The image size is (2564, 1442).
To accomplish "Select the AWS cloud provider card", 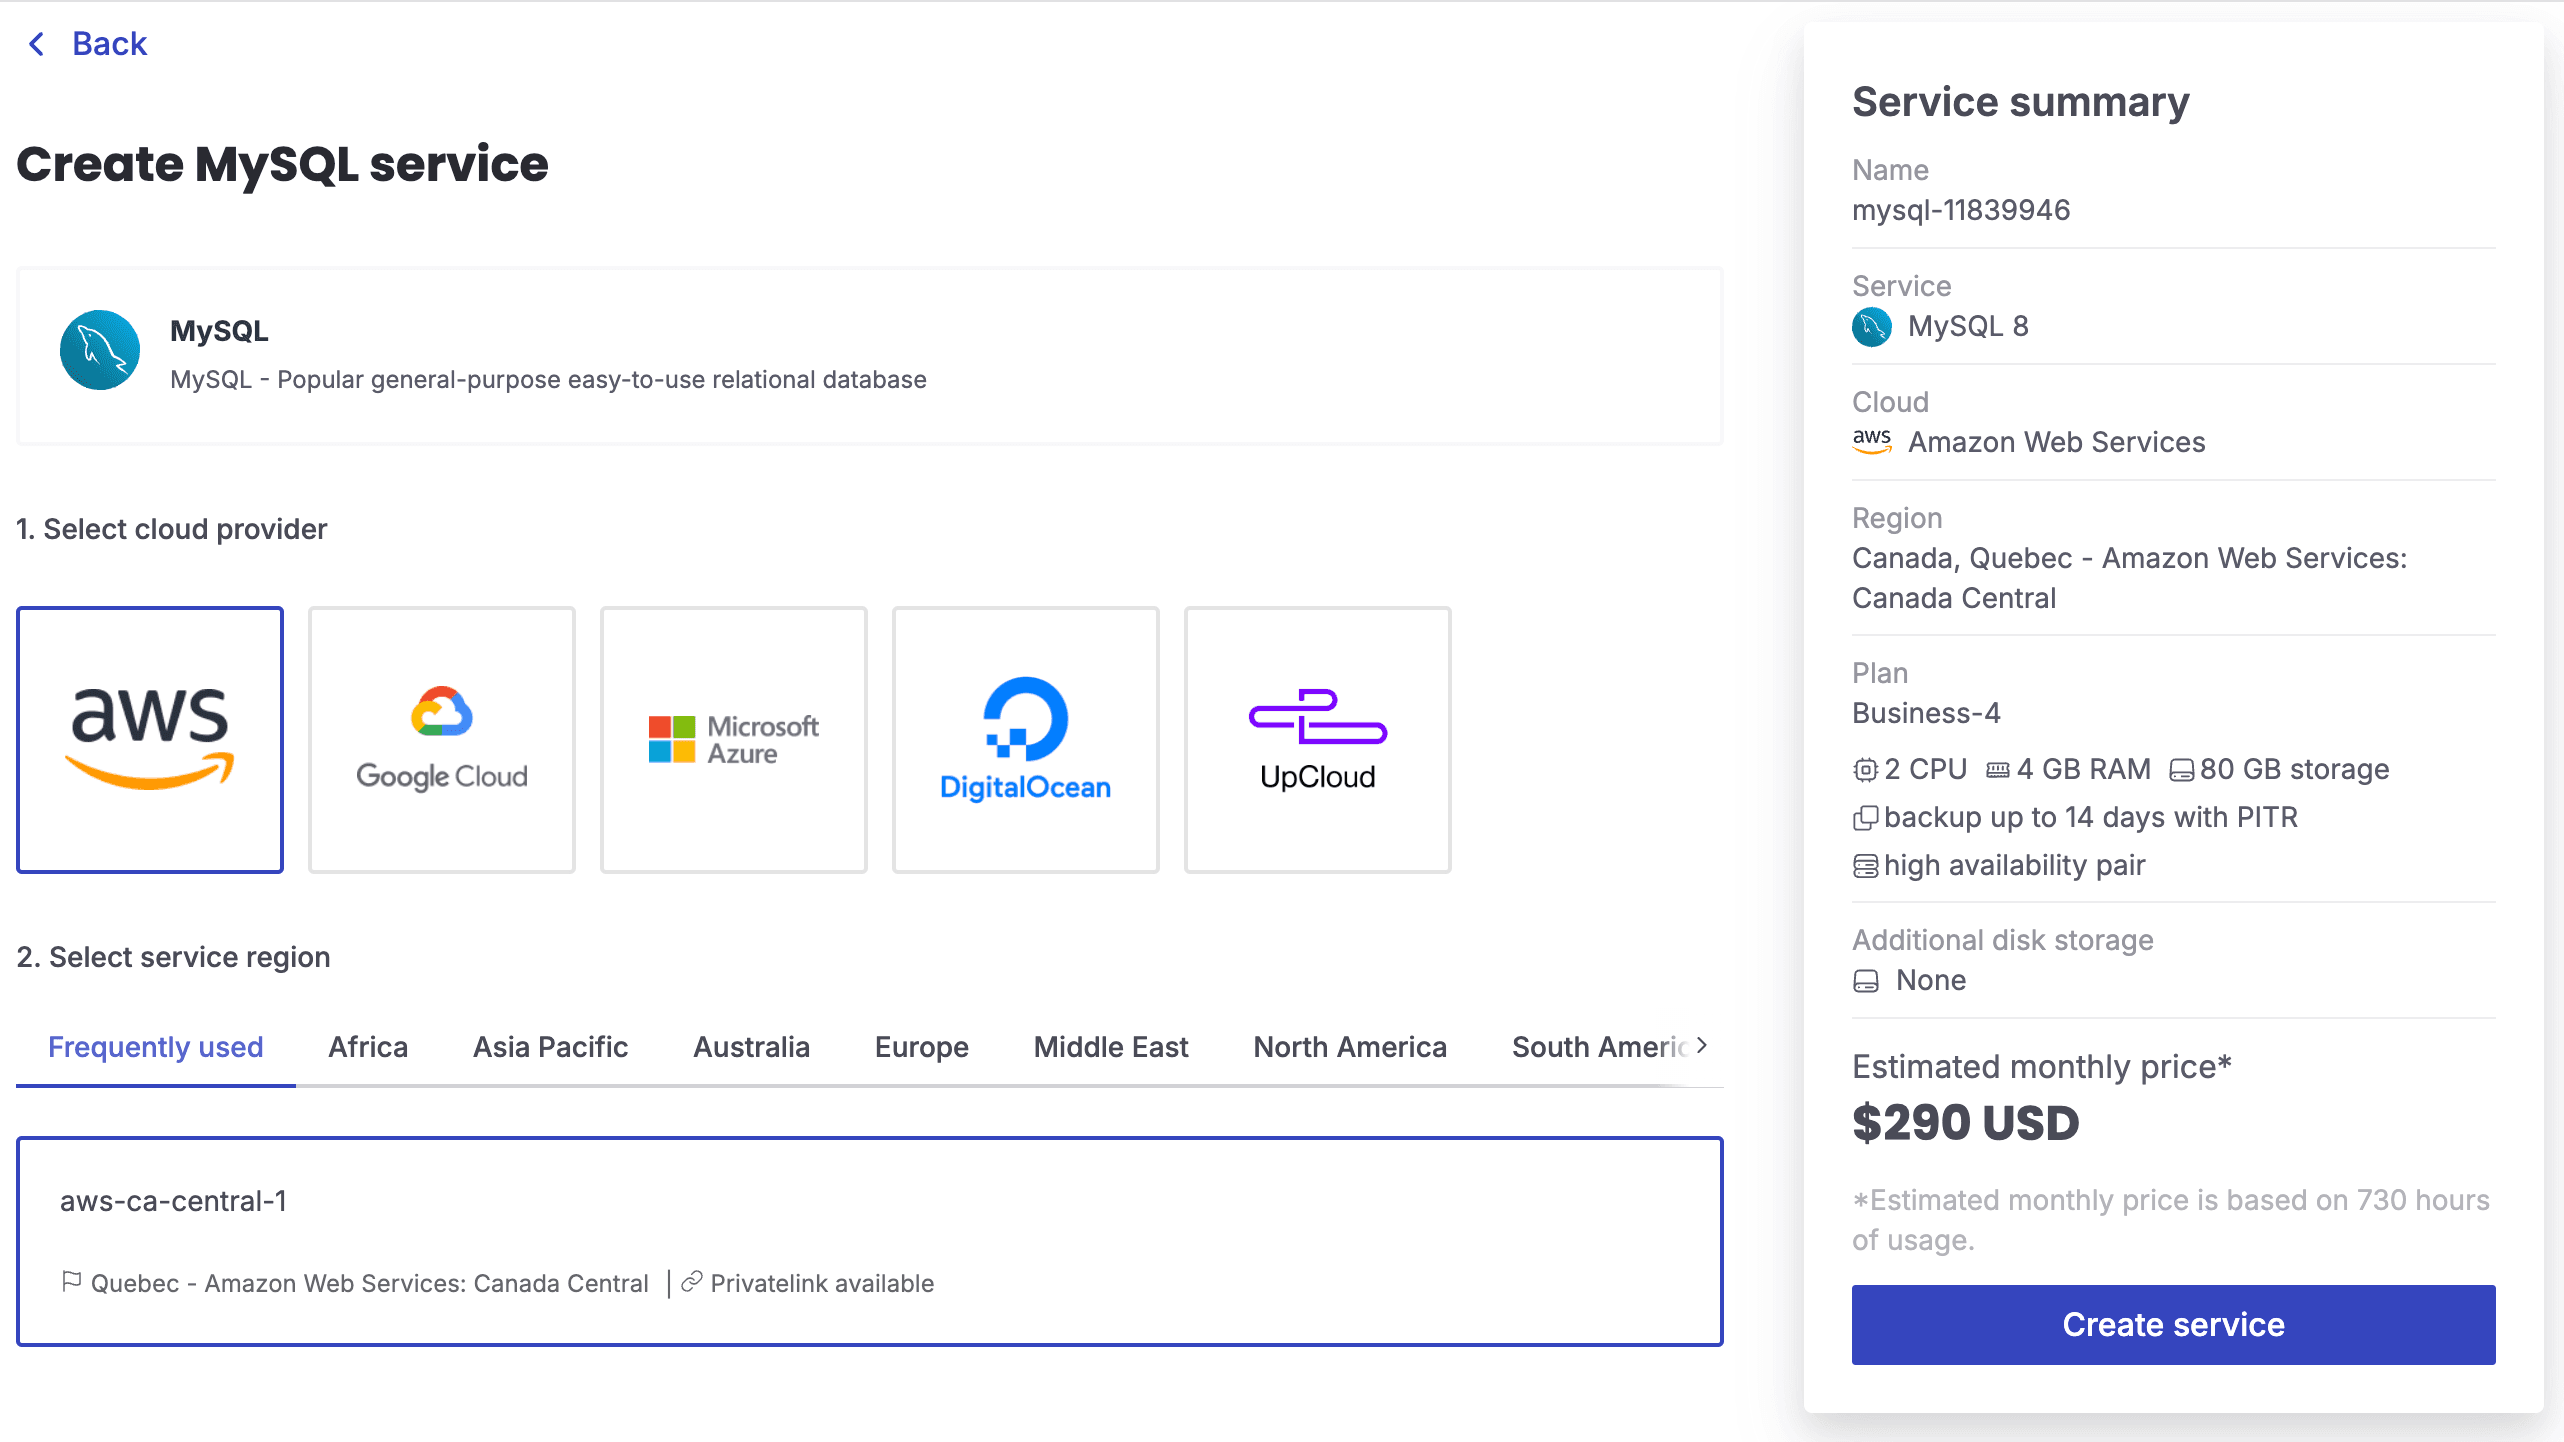I will pos(150,740).
